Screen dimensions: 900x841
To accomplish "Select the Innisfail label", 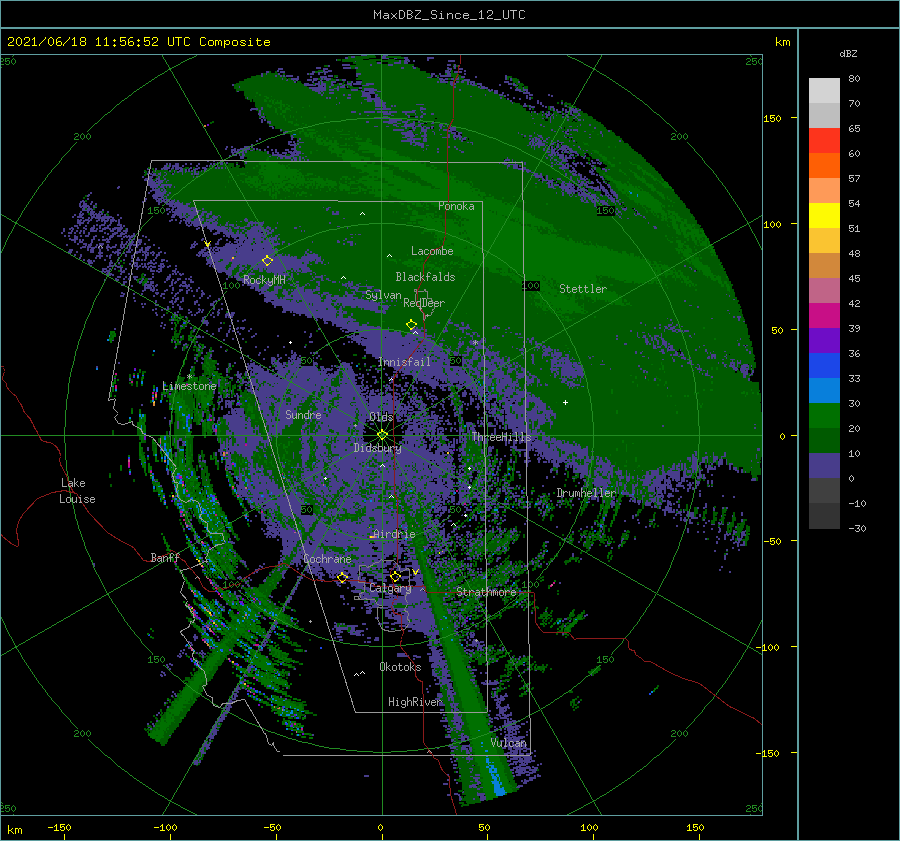I will click(404, 362).
